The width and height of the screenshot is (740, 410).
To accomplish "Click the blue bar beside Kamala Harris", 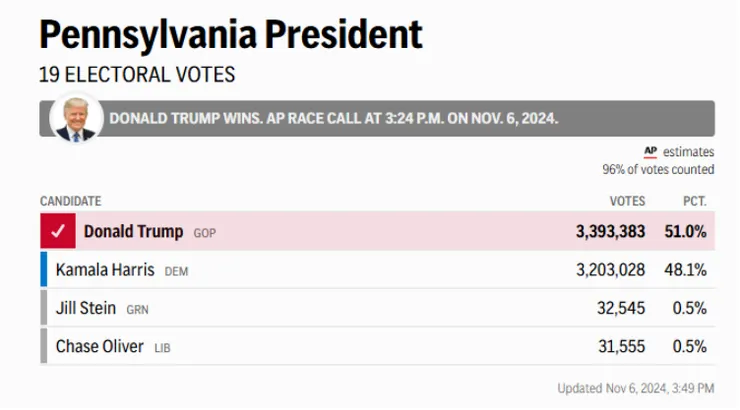I will pos(44,270).
